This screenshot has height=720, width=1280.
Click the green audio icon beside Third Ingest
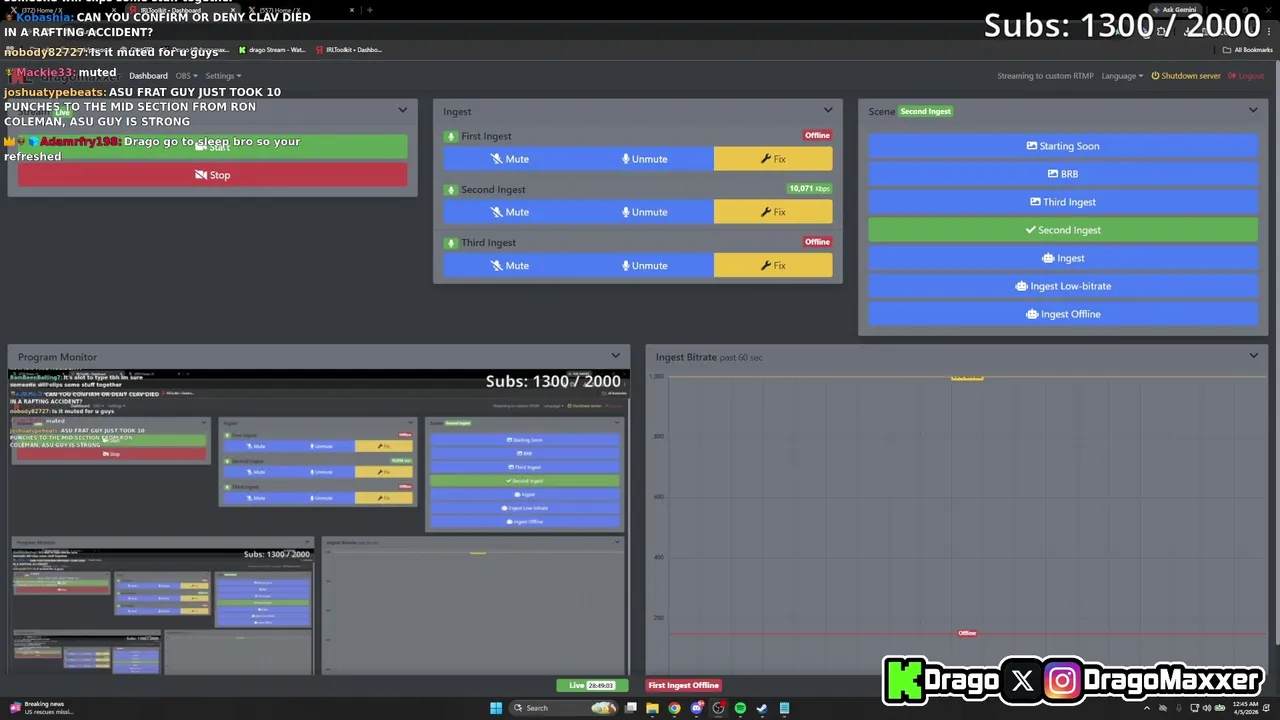(451, 242)
